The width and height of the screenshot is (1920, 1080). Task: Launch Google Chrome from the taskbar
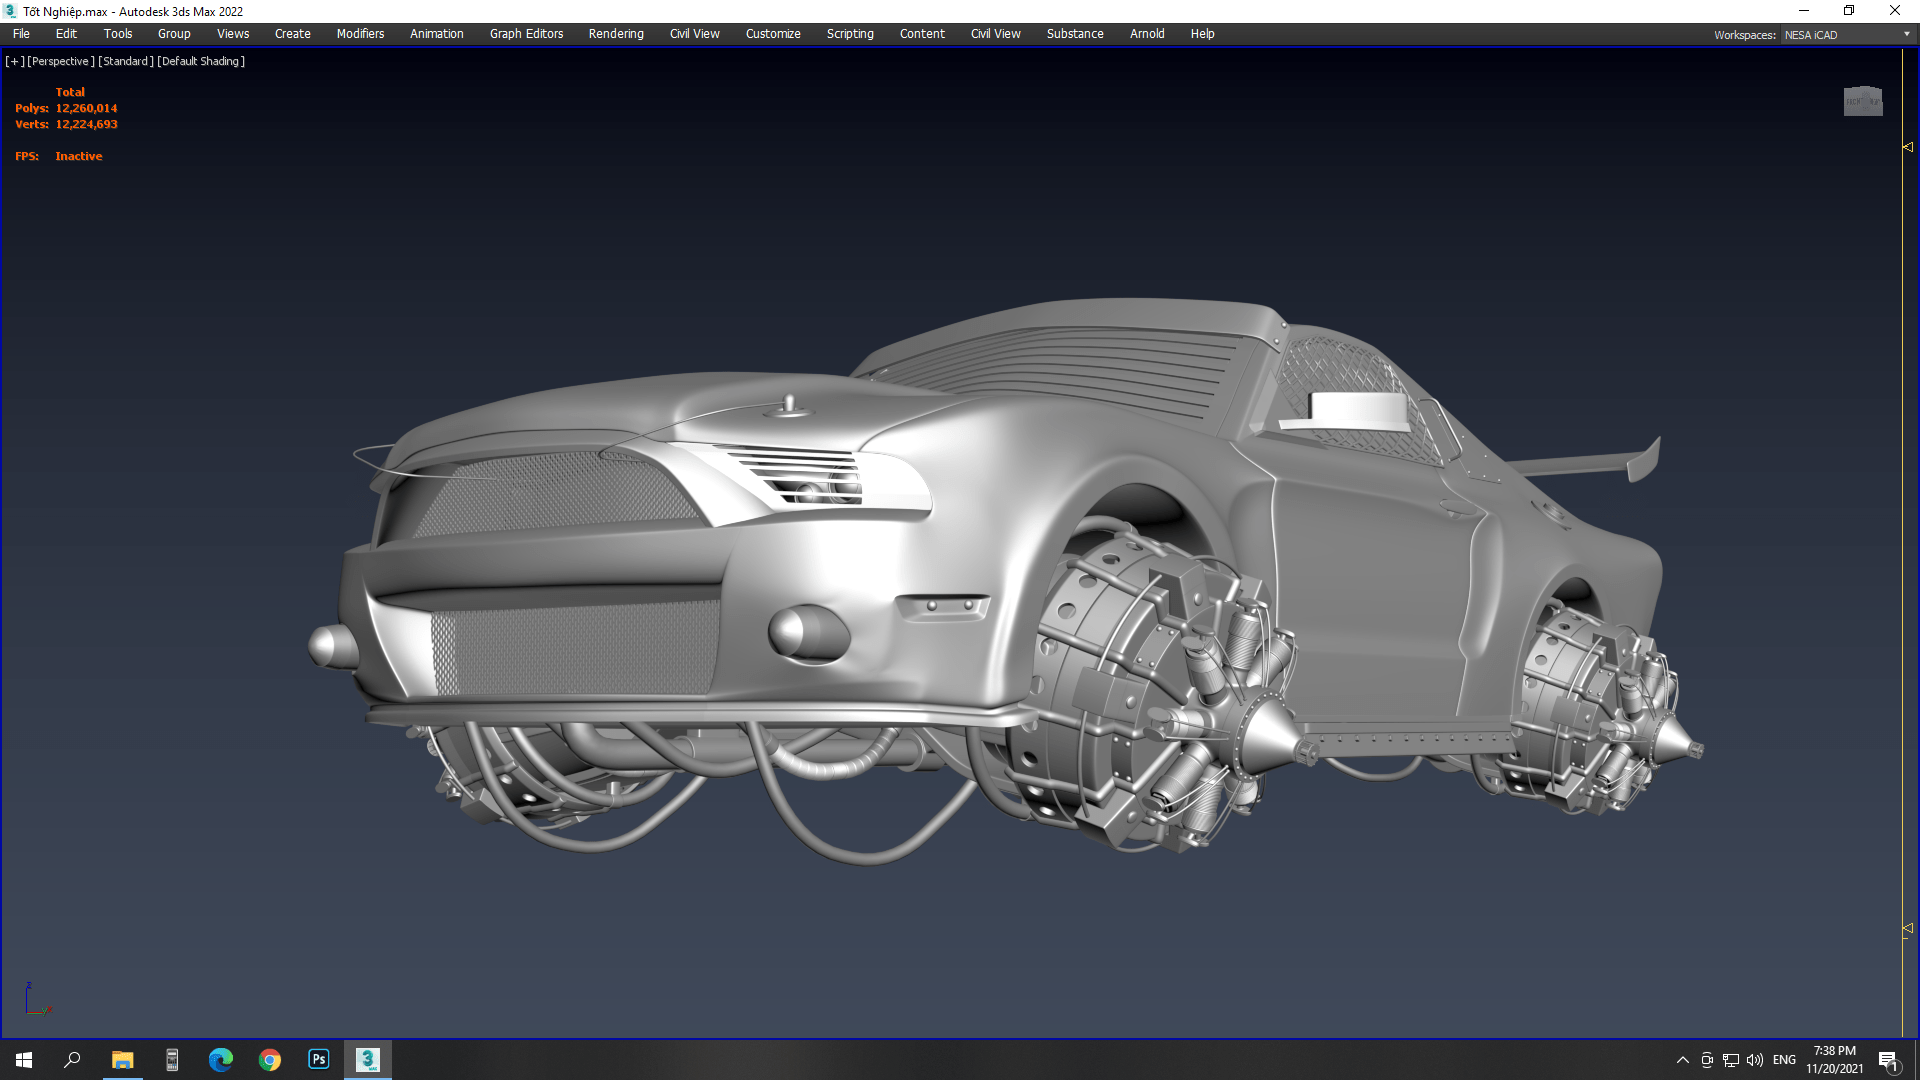tap(270, 1059)
